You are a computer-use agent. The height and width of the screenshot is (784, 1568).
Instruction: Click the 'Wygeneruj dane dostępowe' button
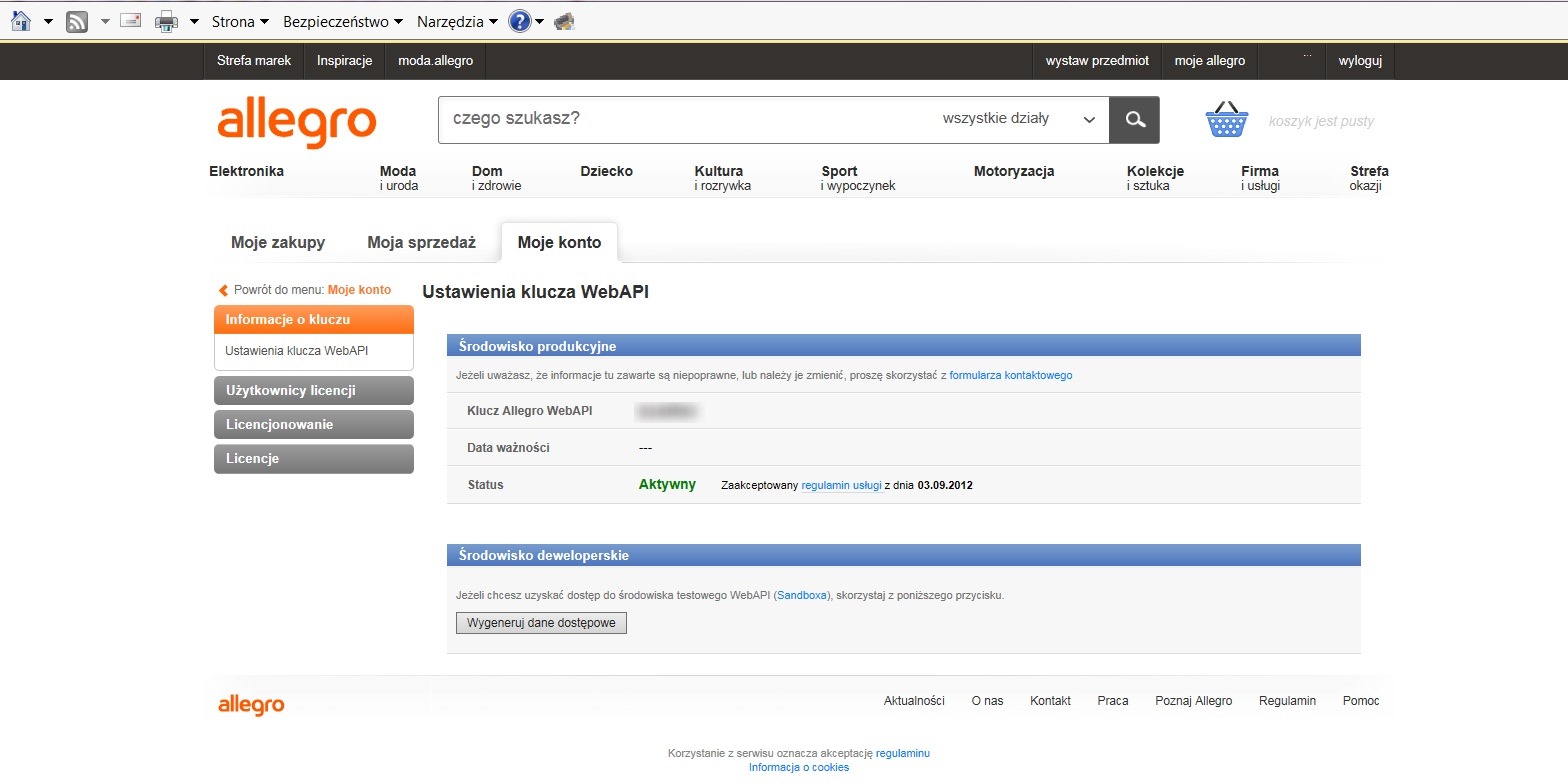coord(541,623)
